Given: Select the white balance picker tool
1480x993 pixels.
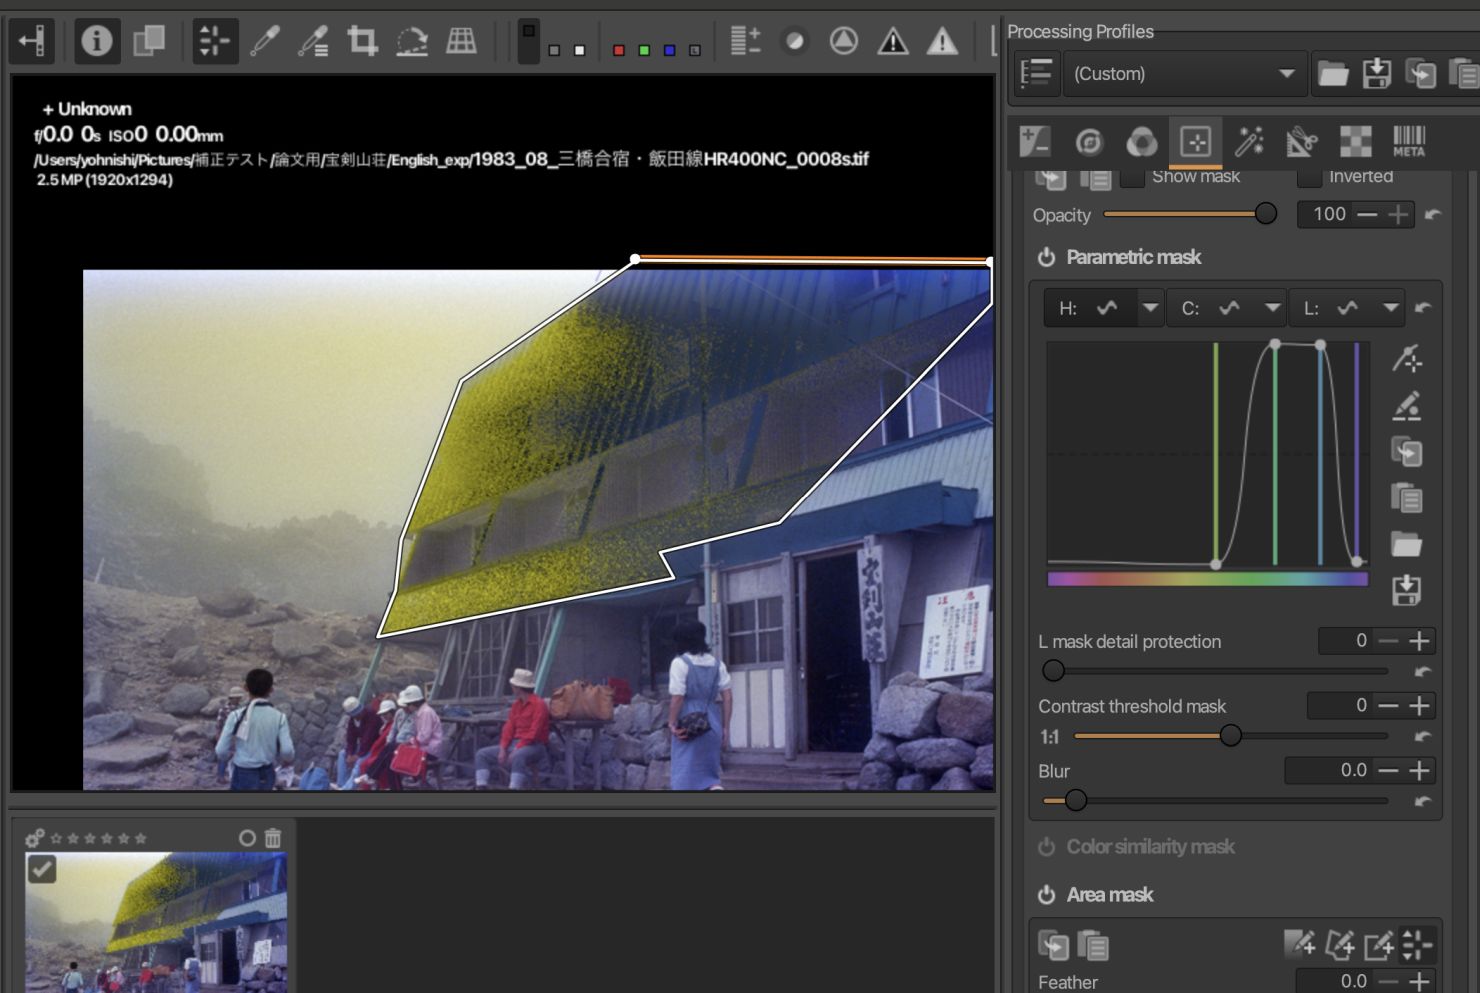Looking at the screenshot, I should coord(264,41).
